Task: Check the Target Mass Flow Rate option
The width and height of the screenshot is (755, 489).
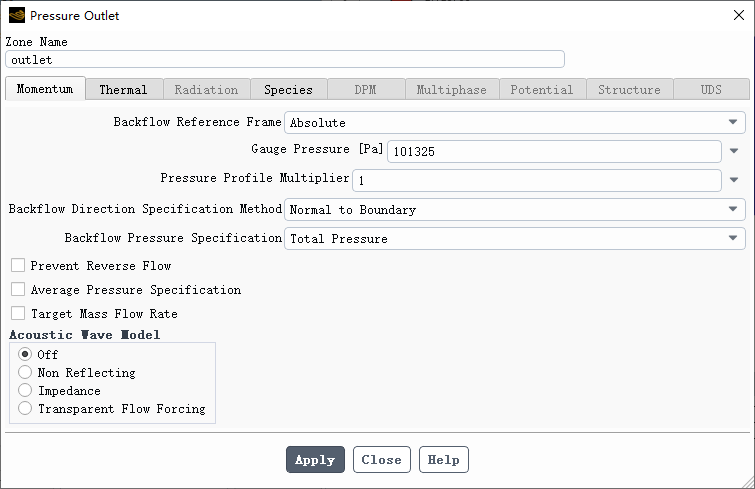Action: 18,313
